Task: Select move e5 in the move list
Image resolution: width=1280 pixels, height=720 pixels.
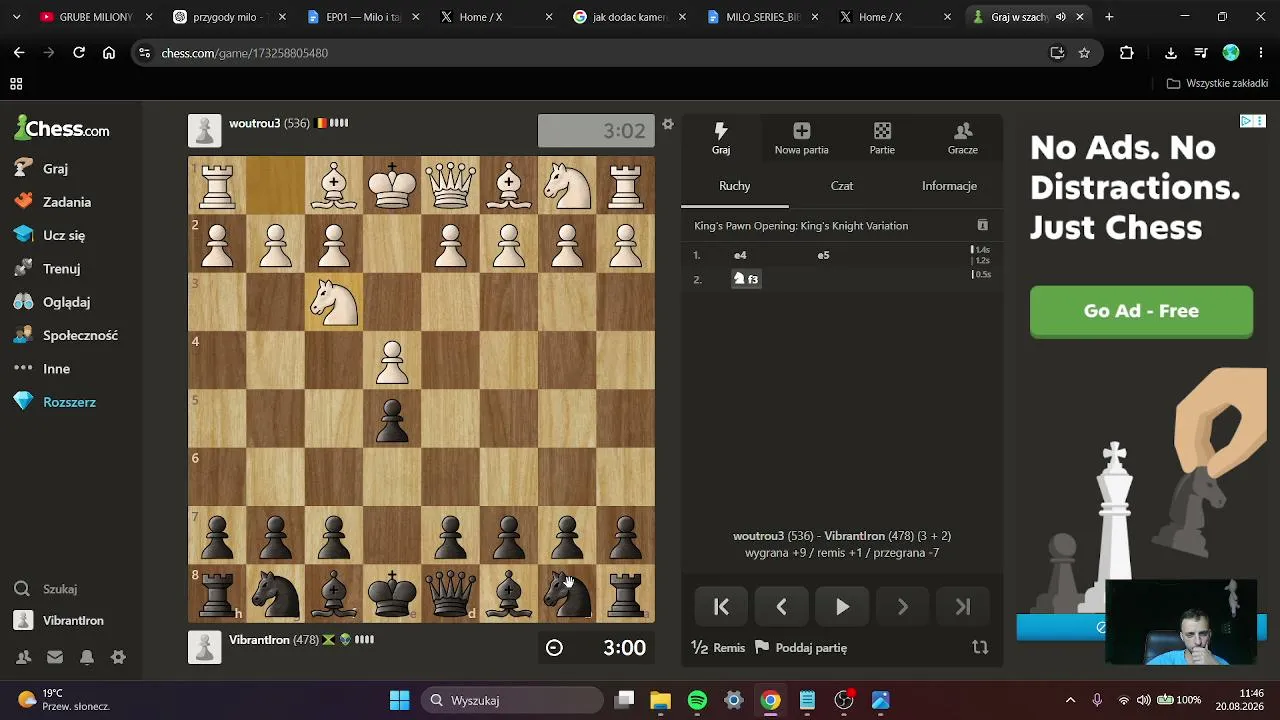Action: [x=823, y=255]
